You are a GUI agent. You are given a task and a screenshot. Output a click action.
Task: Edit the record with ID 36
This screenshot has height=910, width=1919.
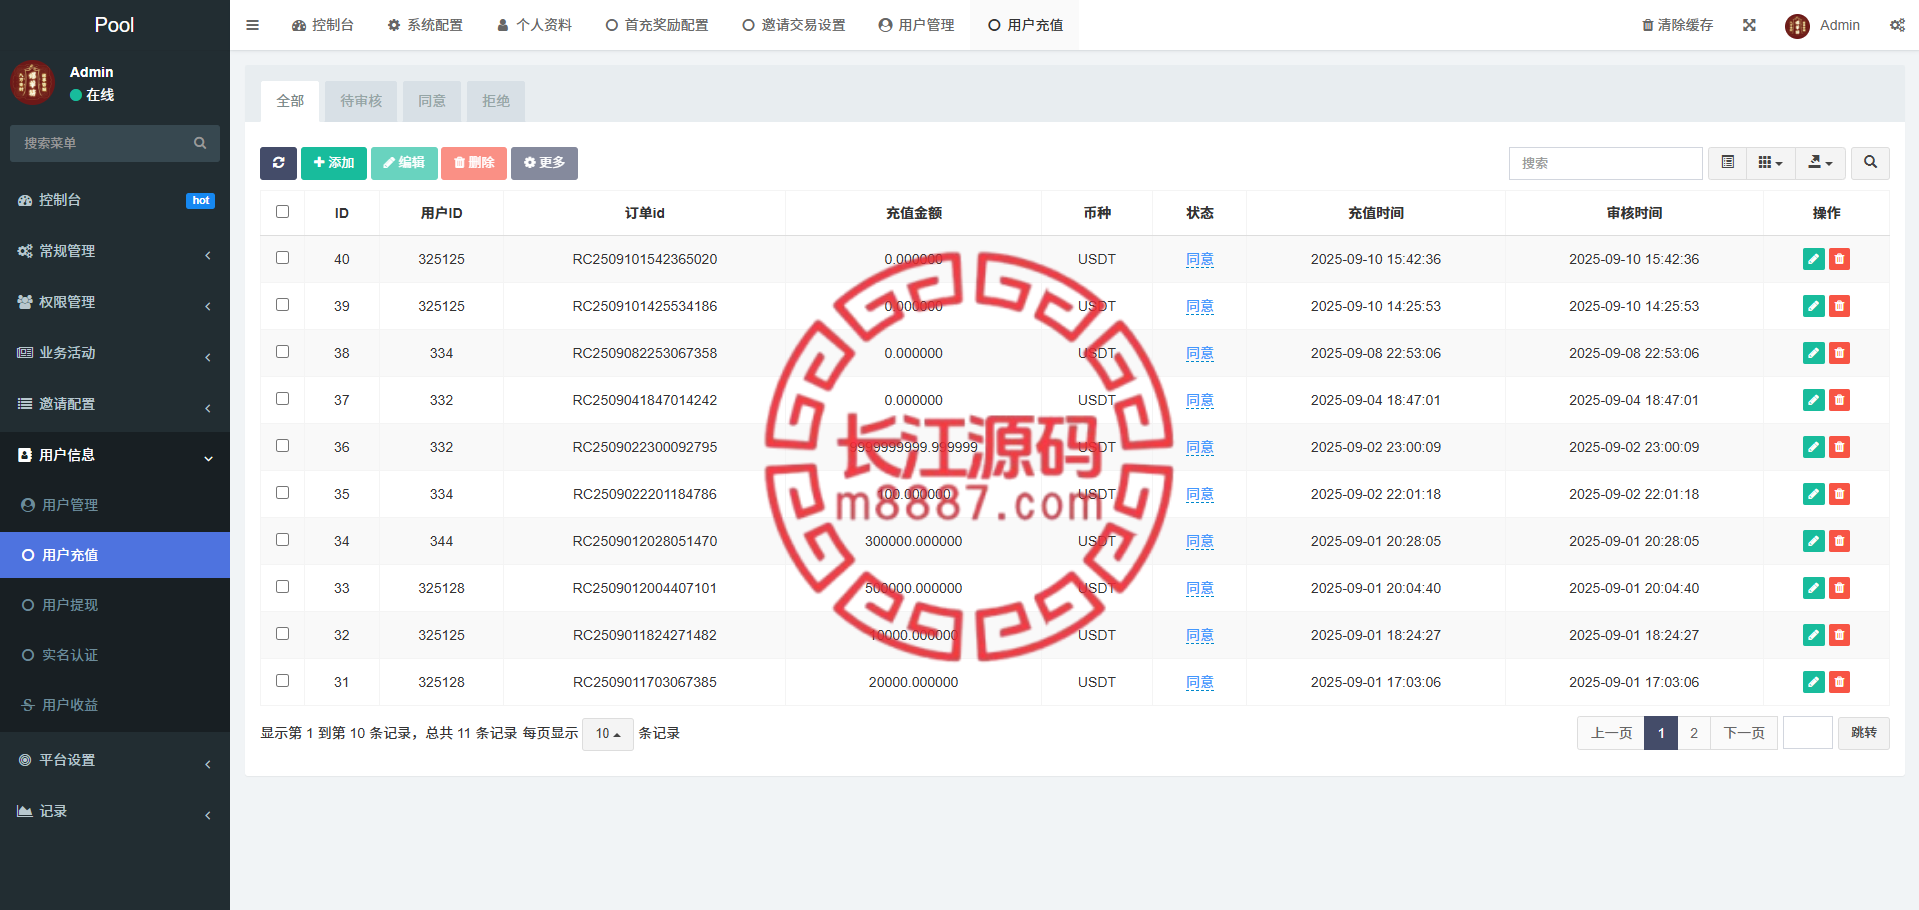[1814, 447]
